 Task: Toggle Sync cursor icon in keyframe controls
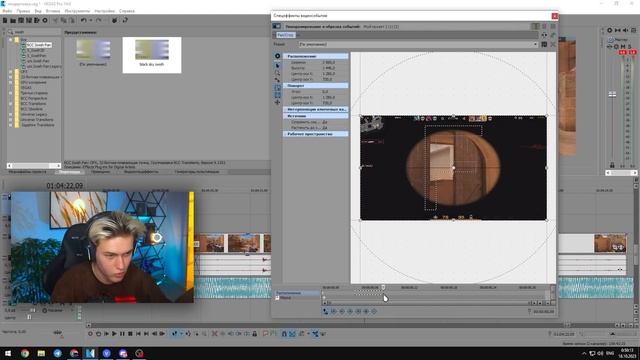pos(325,311)
